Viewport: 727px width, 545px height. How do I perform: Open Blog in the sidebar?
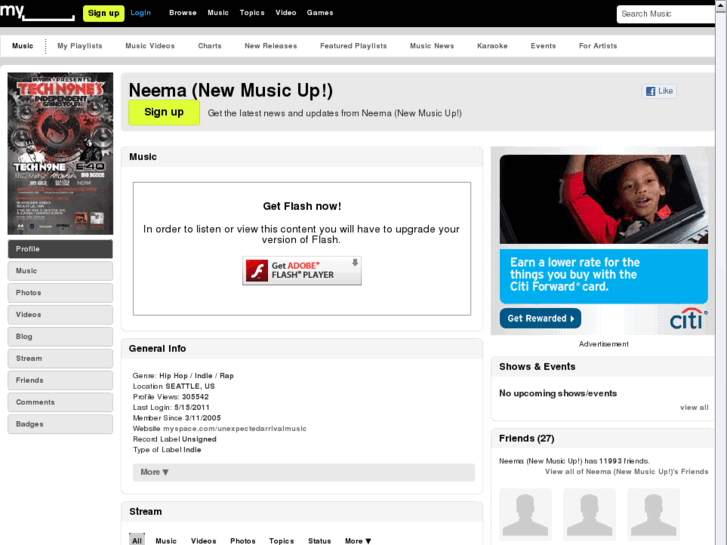(60, 336)
